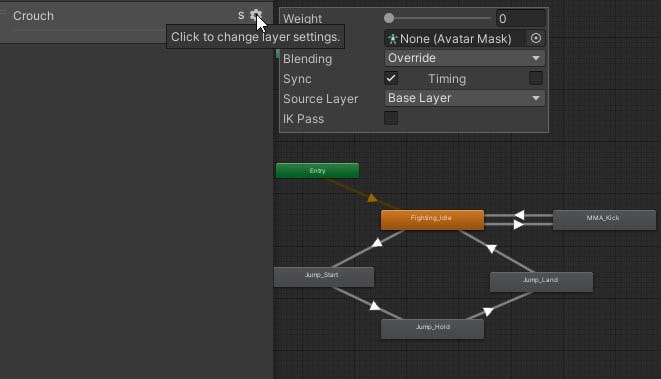This screenshot has height=379, width=661.
Task: Edit the Weight value field
Action: [x=521, y=19]
